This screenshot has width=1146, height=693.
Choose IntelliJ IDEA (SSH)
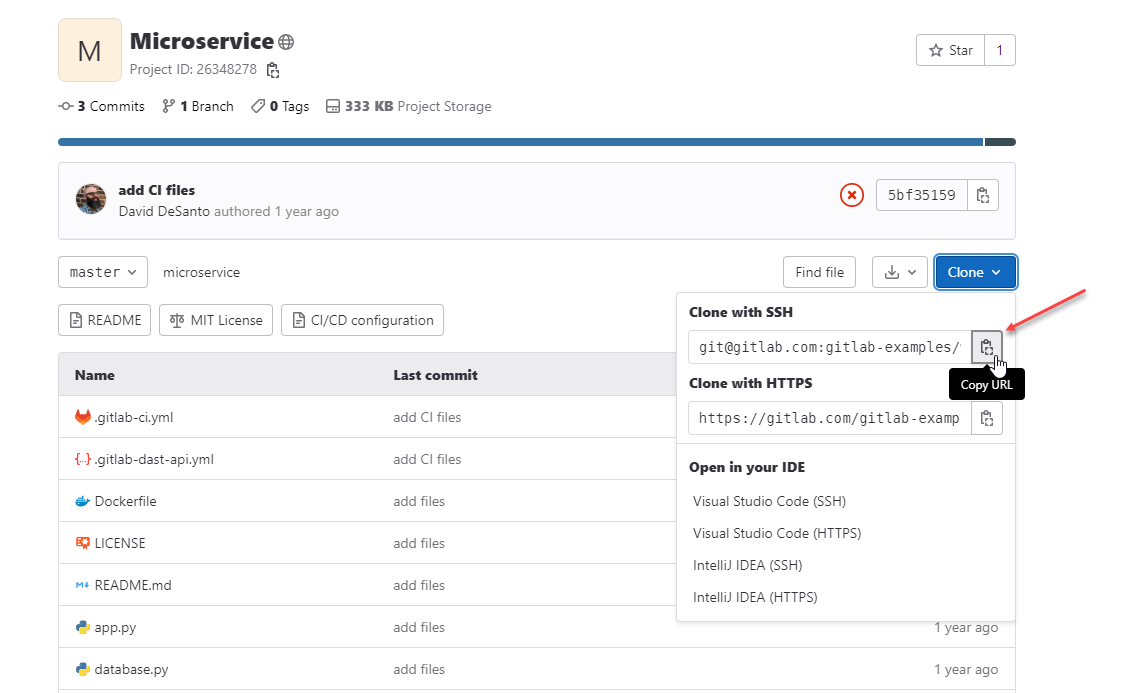click(747, 566)
